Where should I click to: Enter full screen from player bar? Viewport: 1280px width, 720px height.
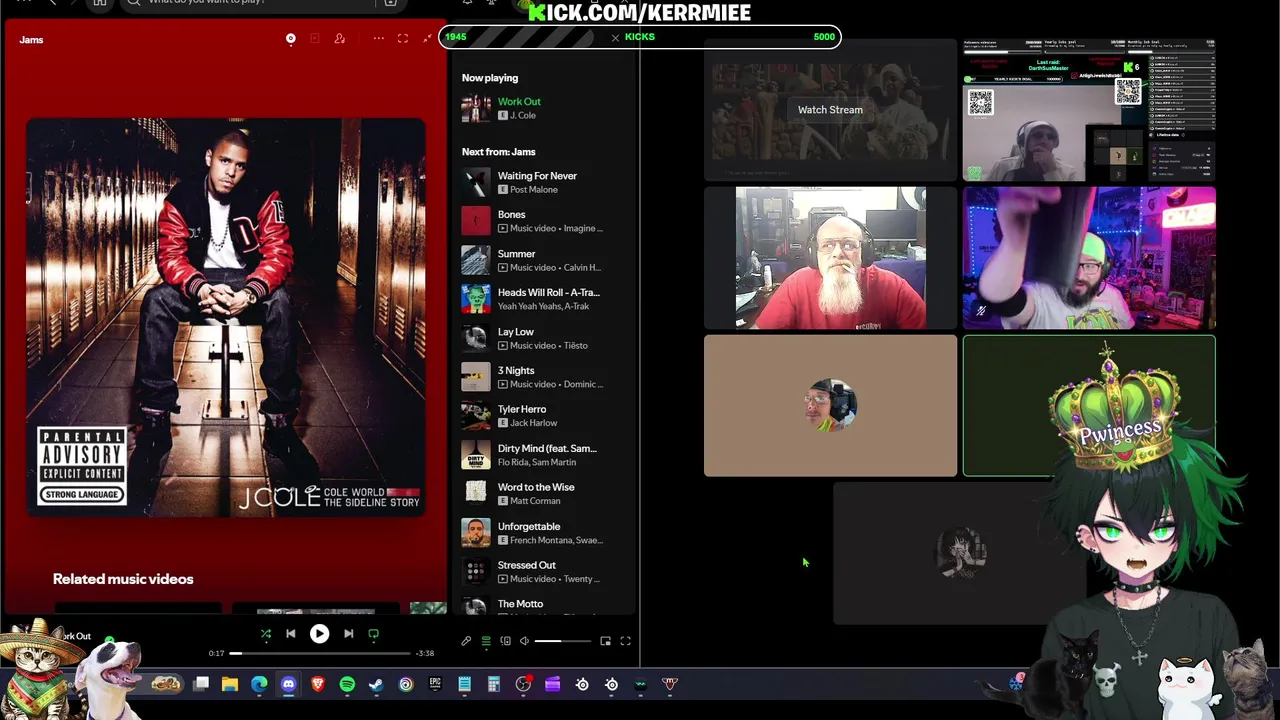(626, 641)
